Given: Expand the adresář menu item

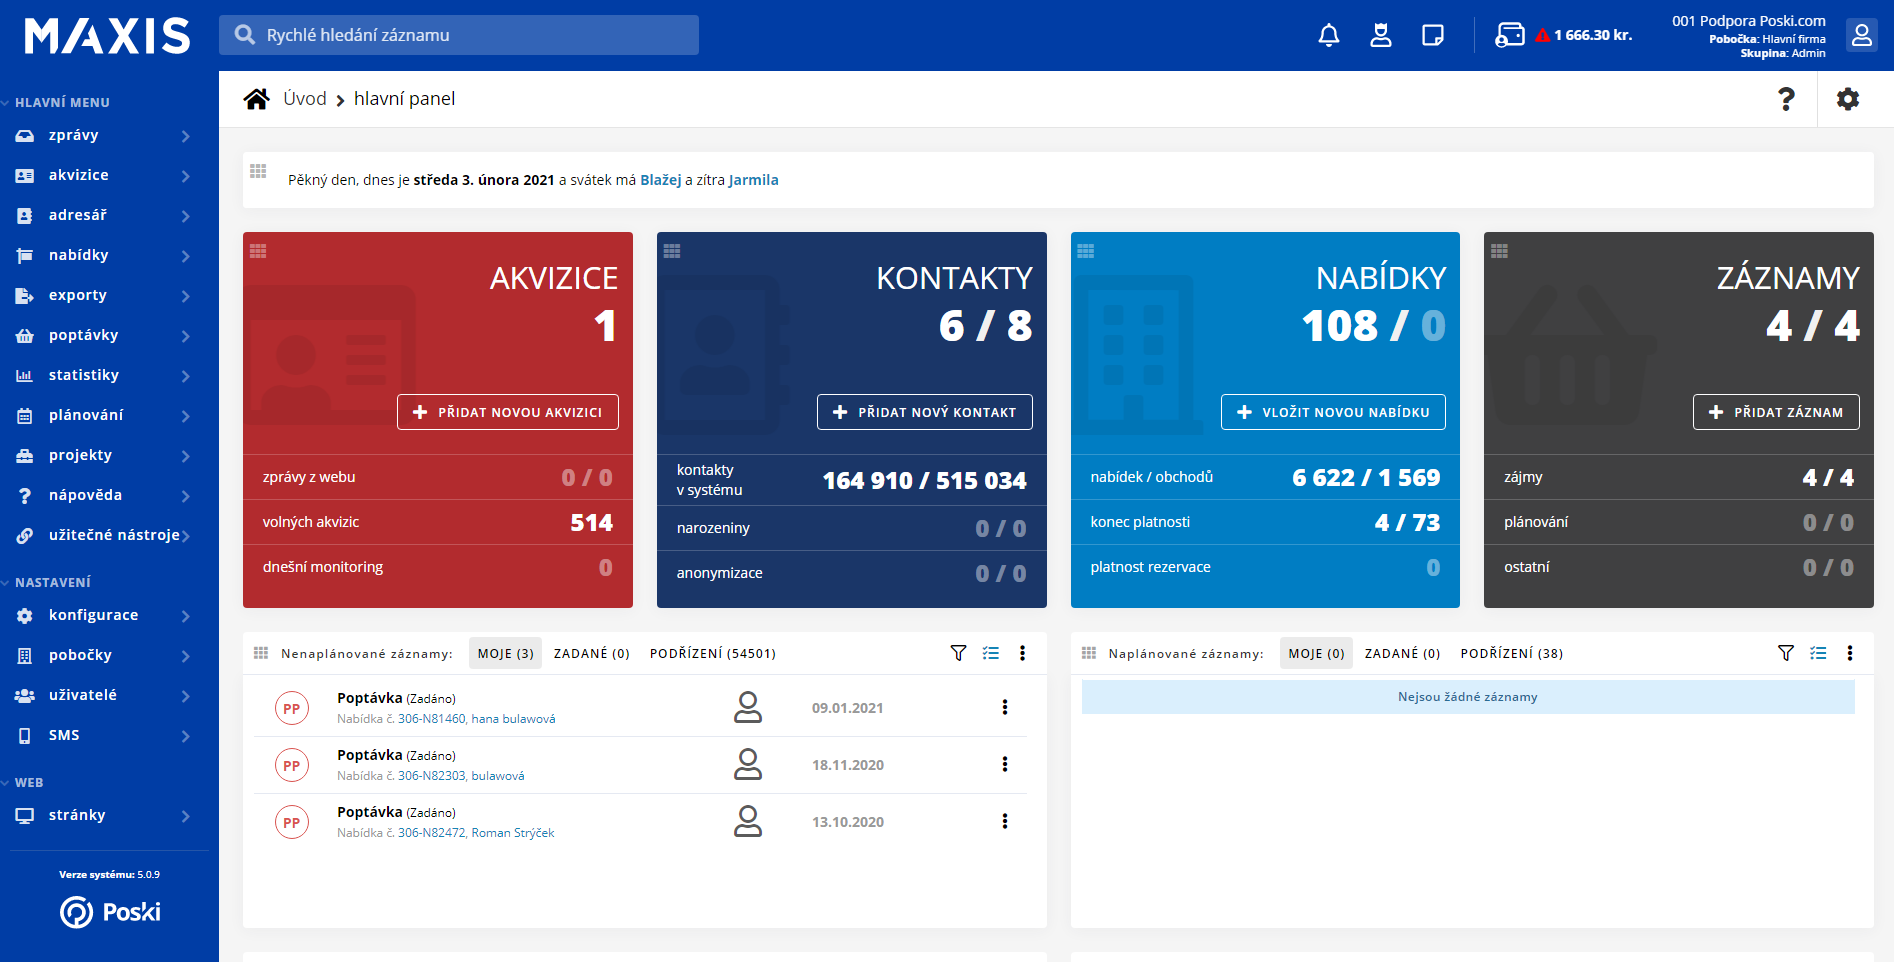Looking at the screenshot, I should pyautogui.click(x=185, y=216).
